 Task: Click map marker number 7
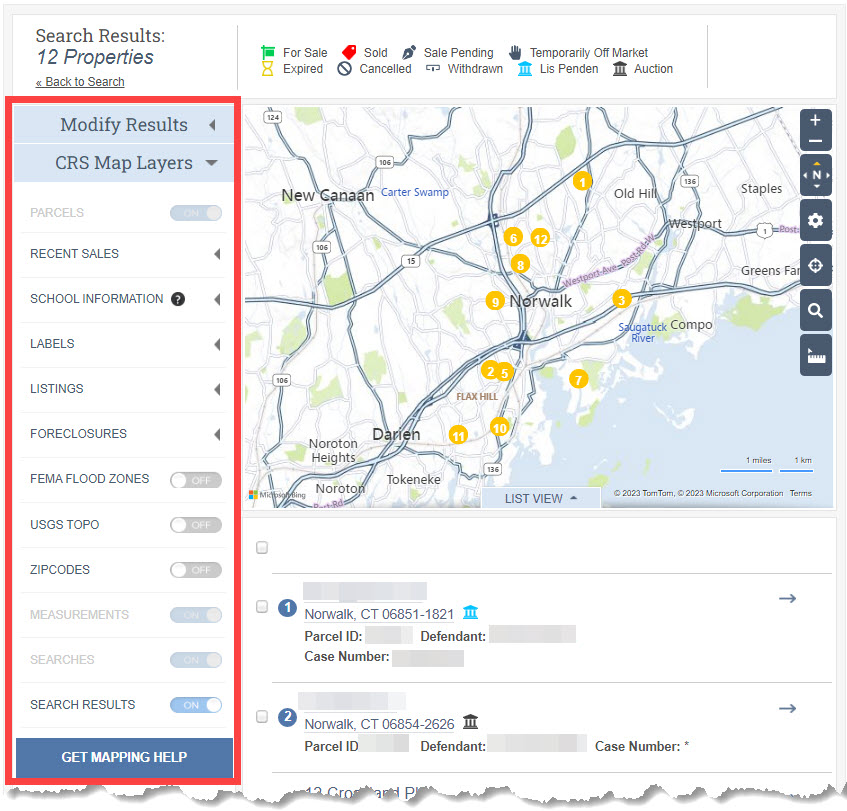(578, 380)
